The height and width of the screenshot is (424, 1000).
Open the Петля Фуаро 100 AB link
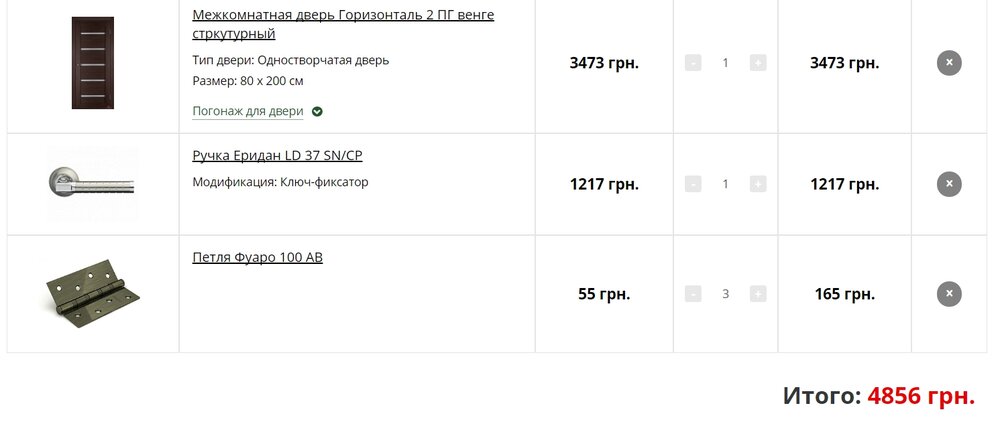pyautogui.click(x=257, y=258)
